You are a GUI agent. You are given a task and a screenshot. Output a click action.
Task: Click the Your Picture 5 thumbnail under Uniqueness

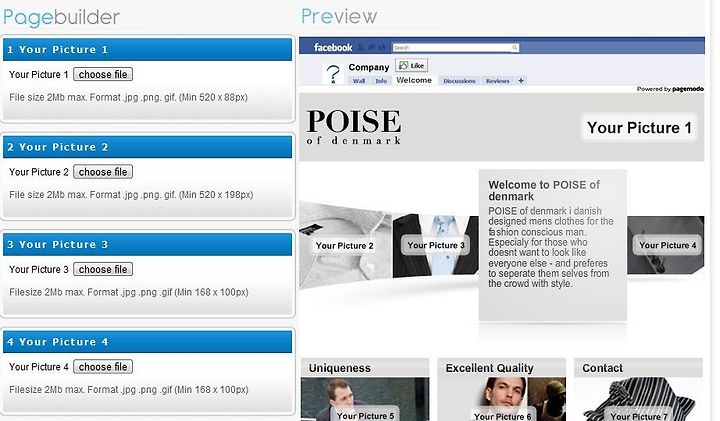pyautogui.click(x=365, y=399)
